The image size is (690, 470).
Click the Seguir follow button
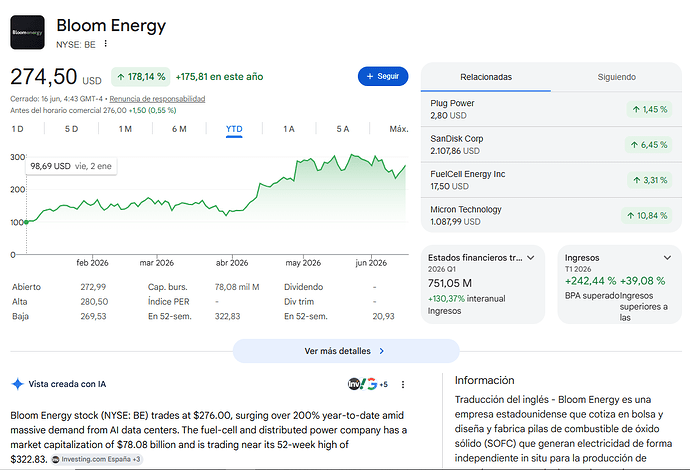click(383, 76)
